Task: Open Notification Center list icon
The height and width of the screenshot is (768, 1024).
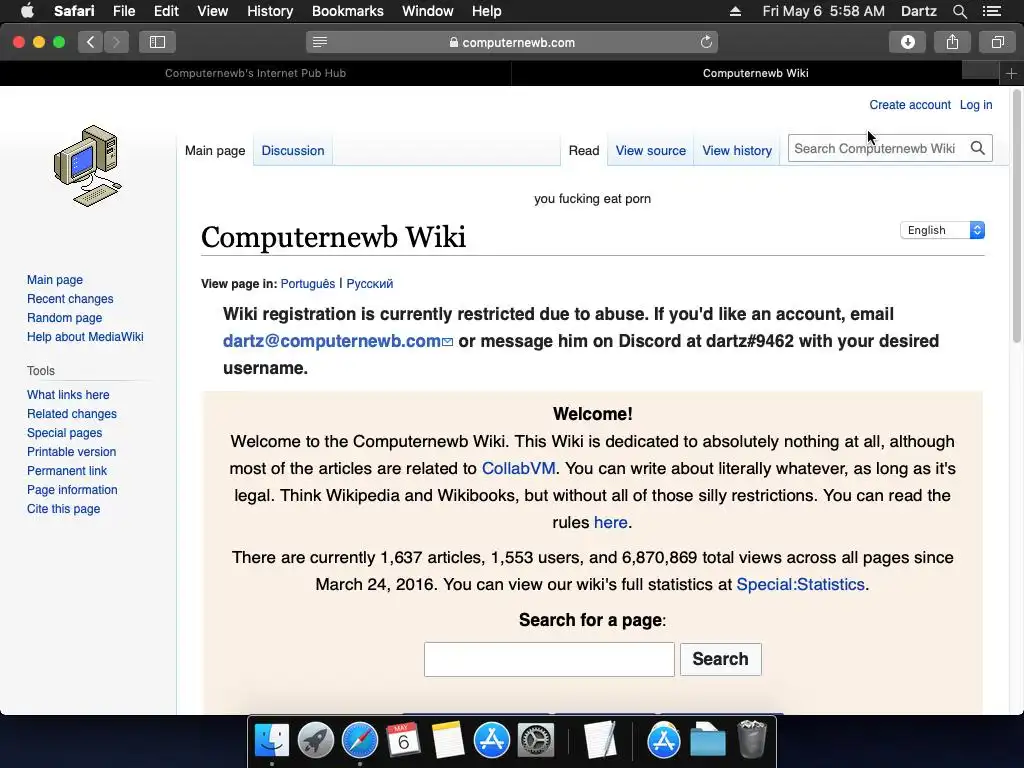Action: [992, 11]
